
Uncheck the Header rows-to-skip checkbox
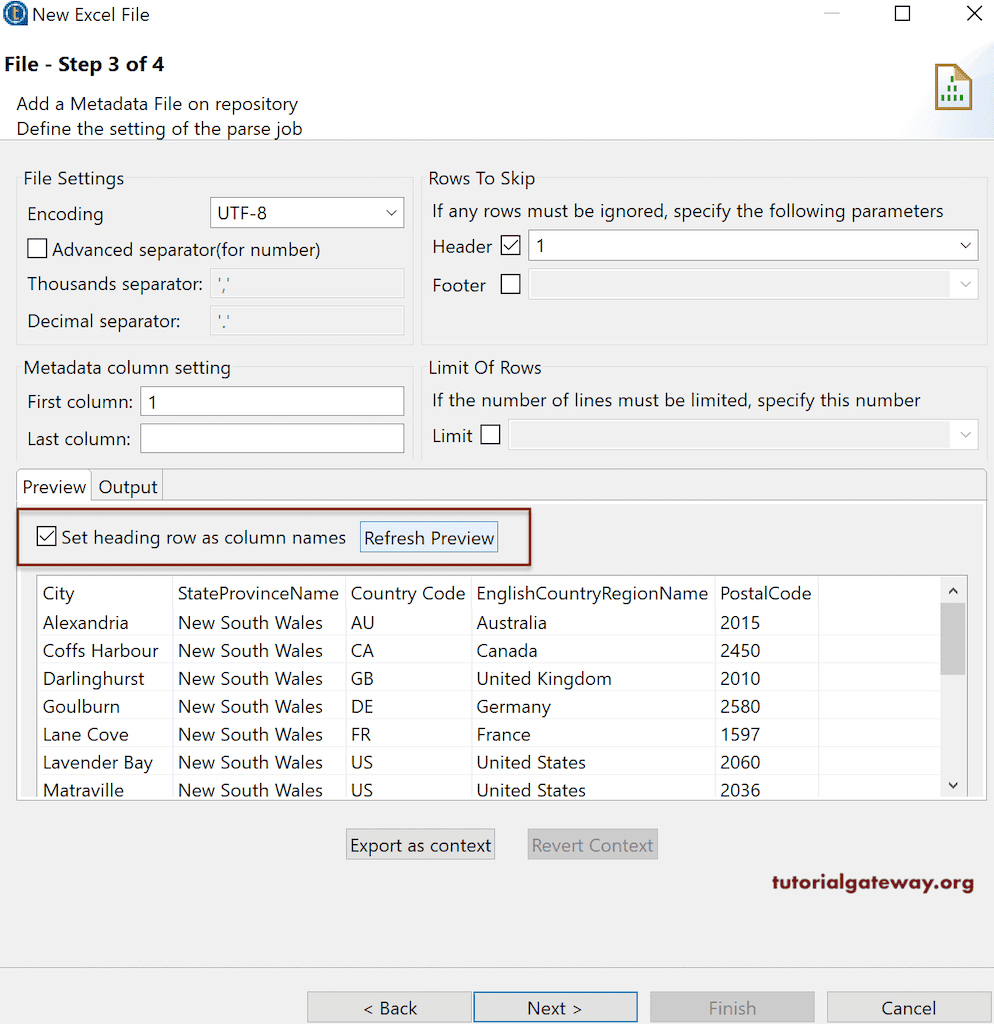click(x=510, y=245)
